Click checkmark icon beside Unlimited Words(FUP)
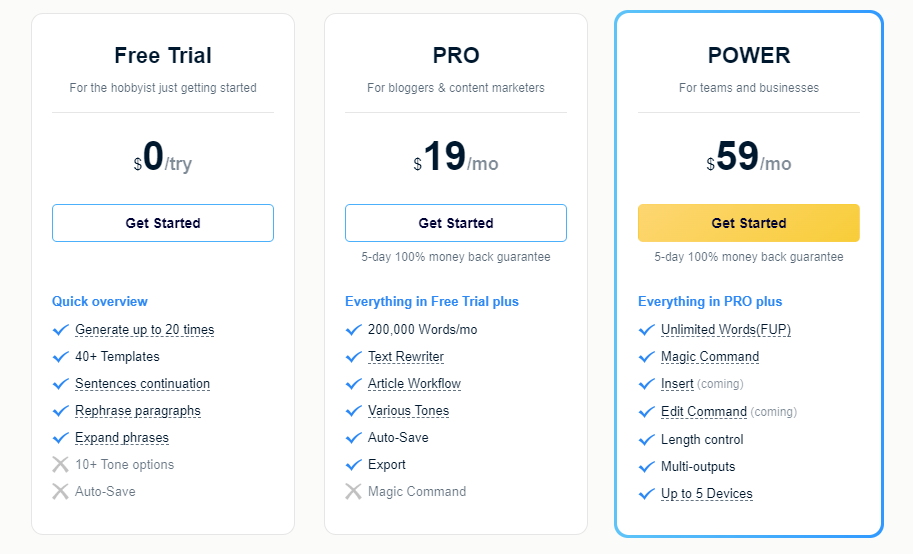 coord(646,330)
